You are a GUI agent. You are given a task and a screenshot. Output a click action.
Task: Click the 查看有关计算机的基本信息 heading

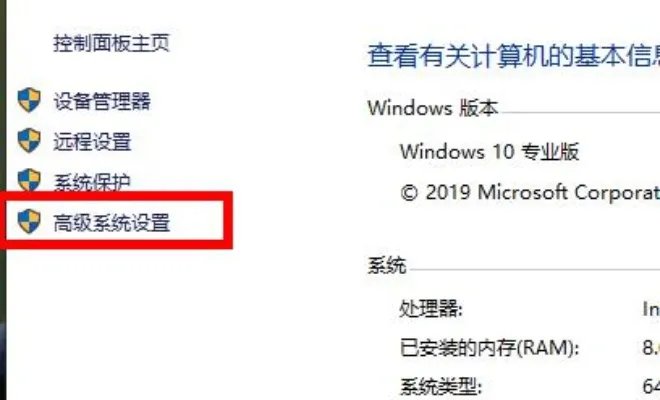pyautogui.click(x=514, y=56)
